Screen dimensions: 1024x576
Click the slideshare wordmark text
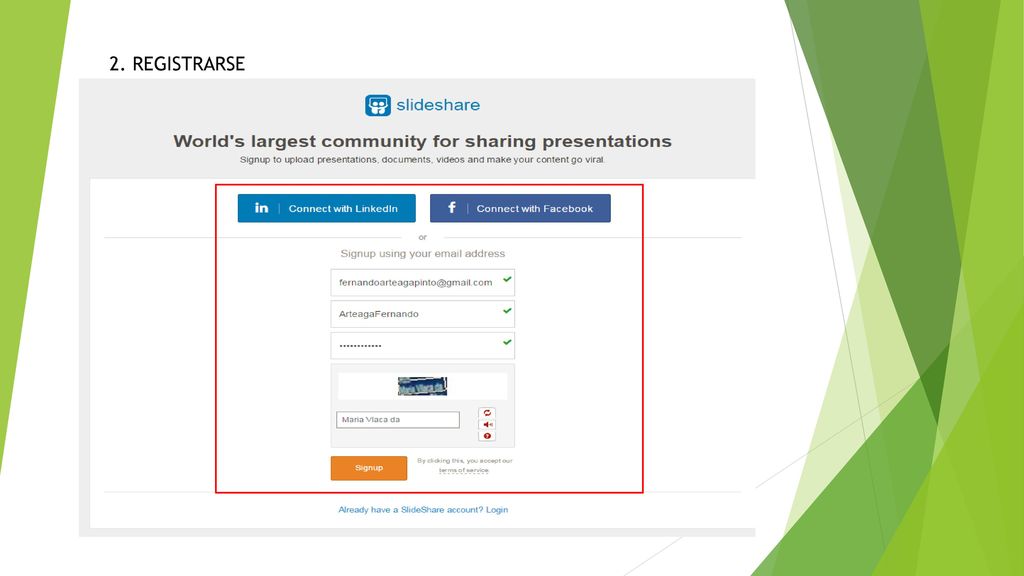(438, 105)
